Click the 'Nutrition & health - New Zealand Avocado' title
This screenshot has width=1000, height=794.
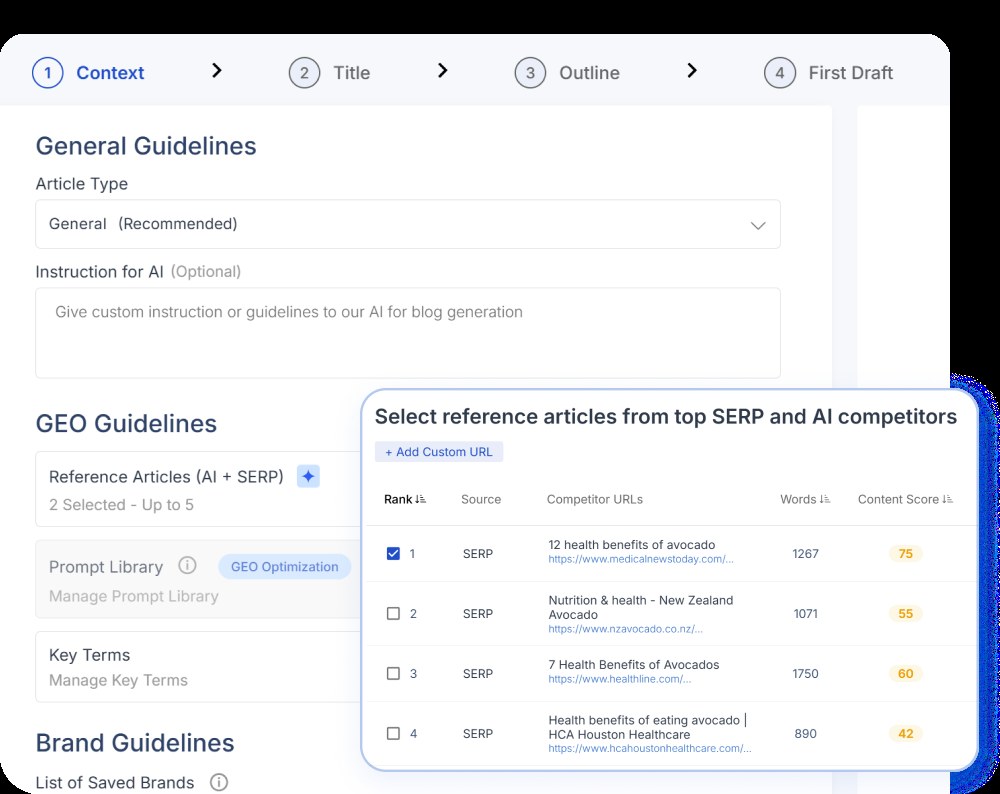click(640, 607)
